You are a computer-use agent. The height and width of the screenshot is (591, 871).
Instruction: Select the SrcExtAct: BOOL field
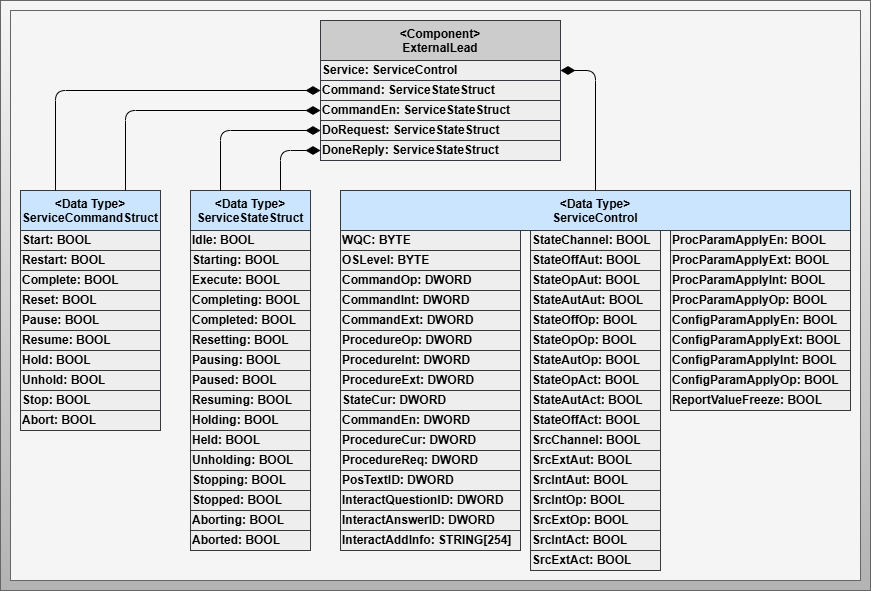point(595,560)
